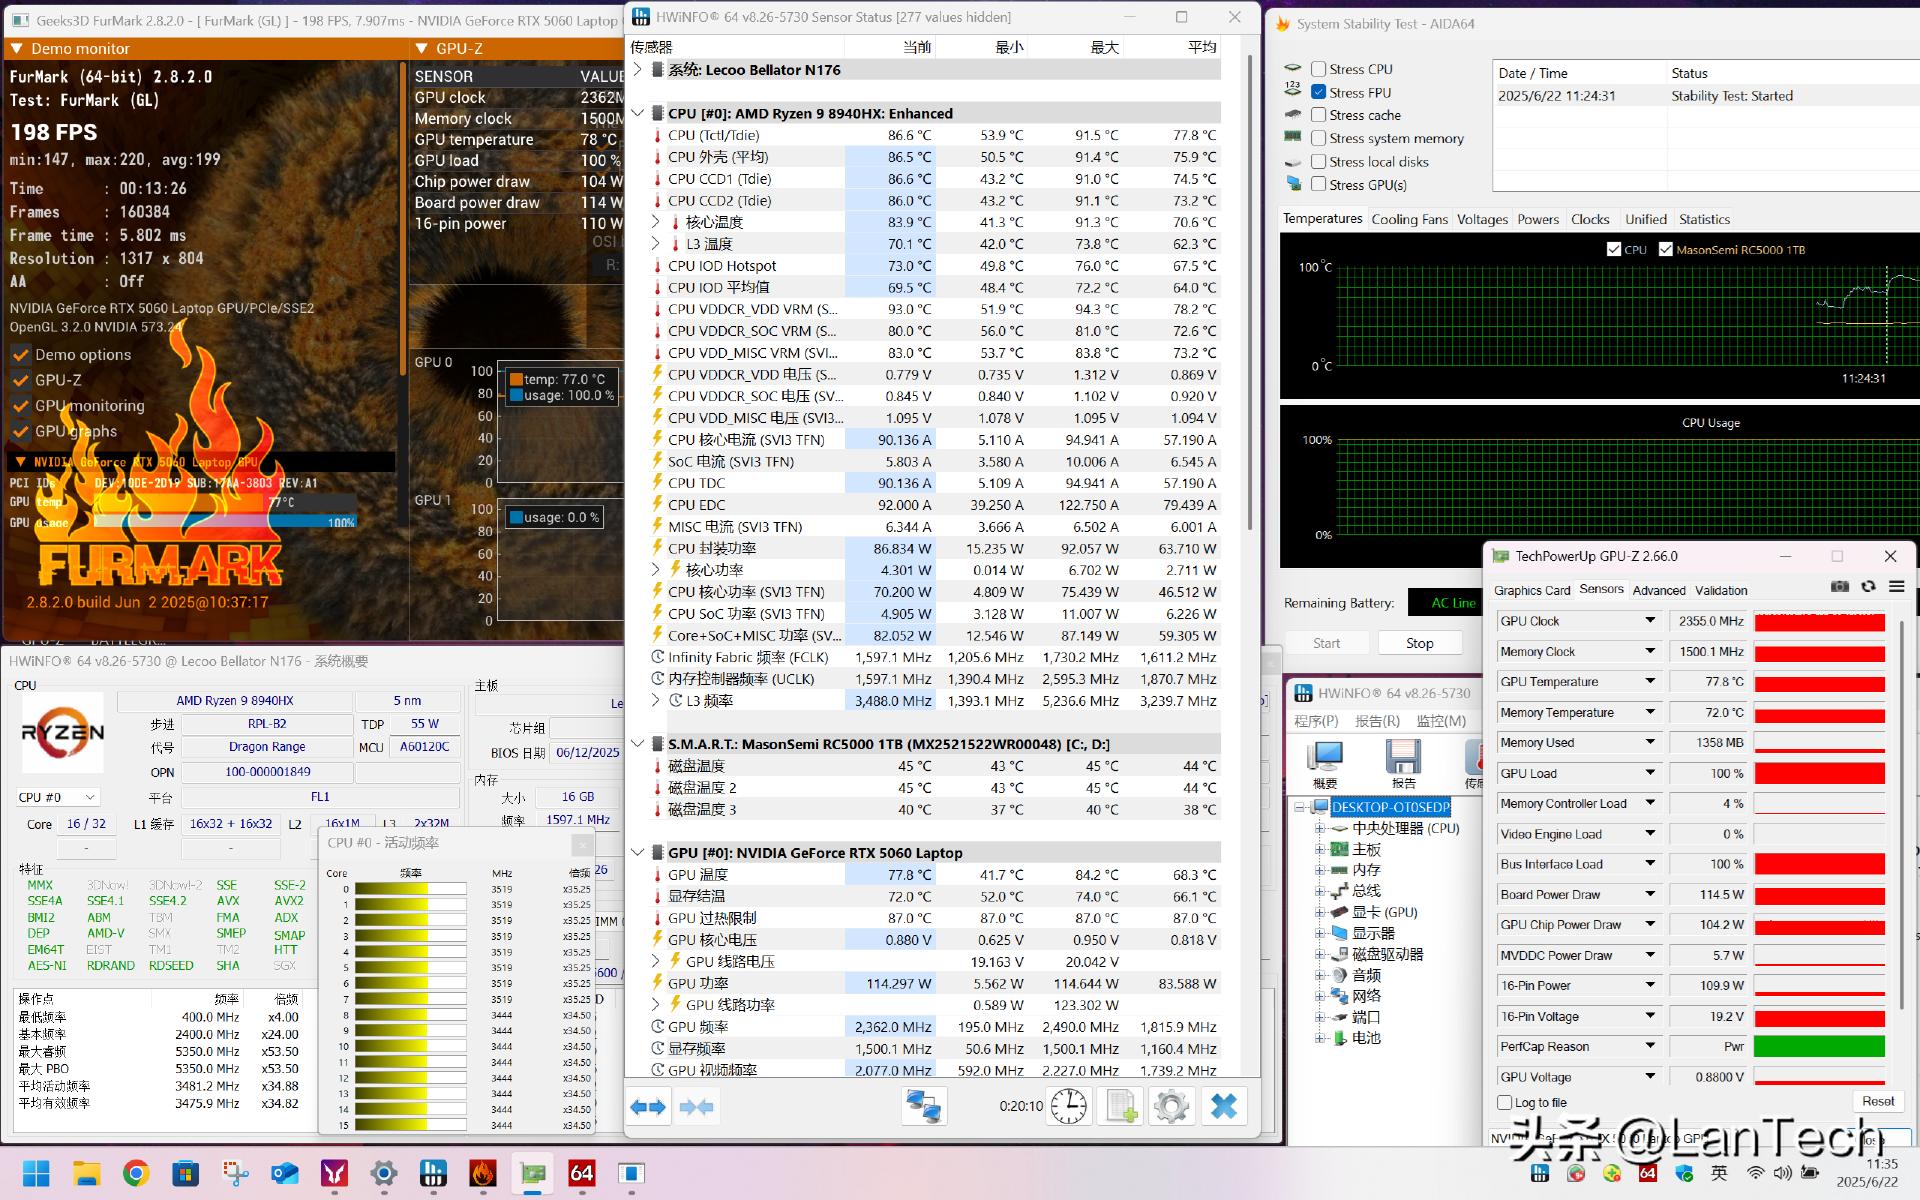Open Board Power Draw dropdown in GPU-Z
This screenshot has height=1200, width=1920.
(1650, 894)
